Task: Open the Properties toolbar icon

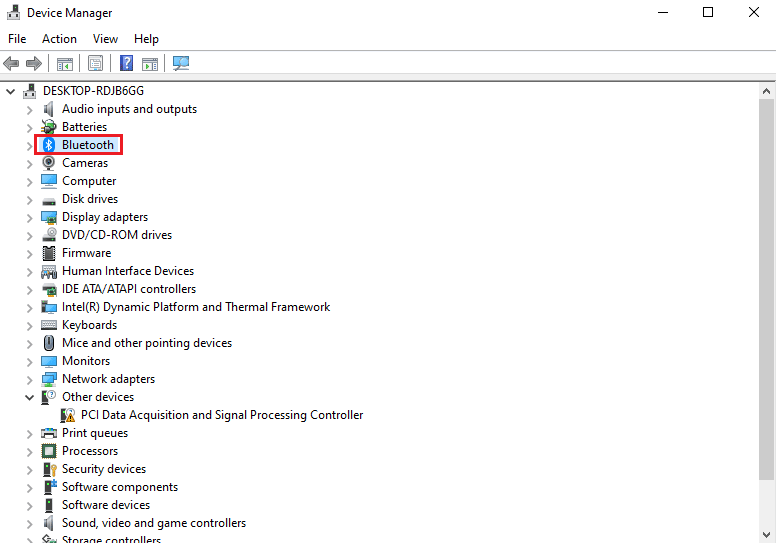Action: (x=96, y=63)
